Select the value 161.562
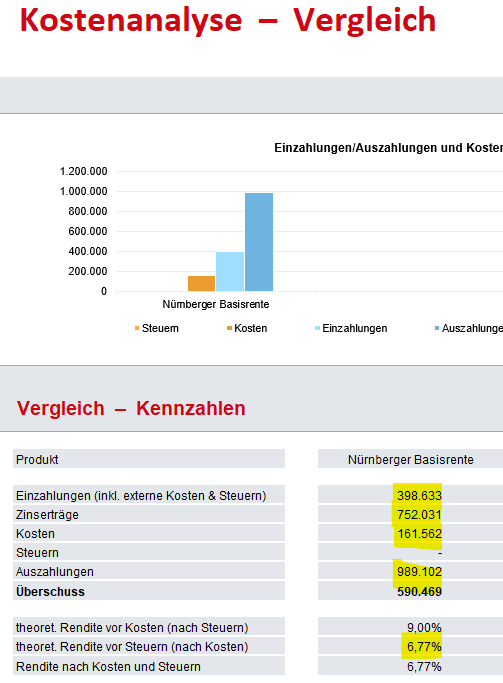Viewport: 503px width, 683px height. pos(419,534)
